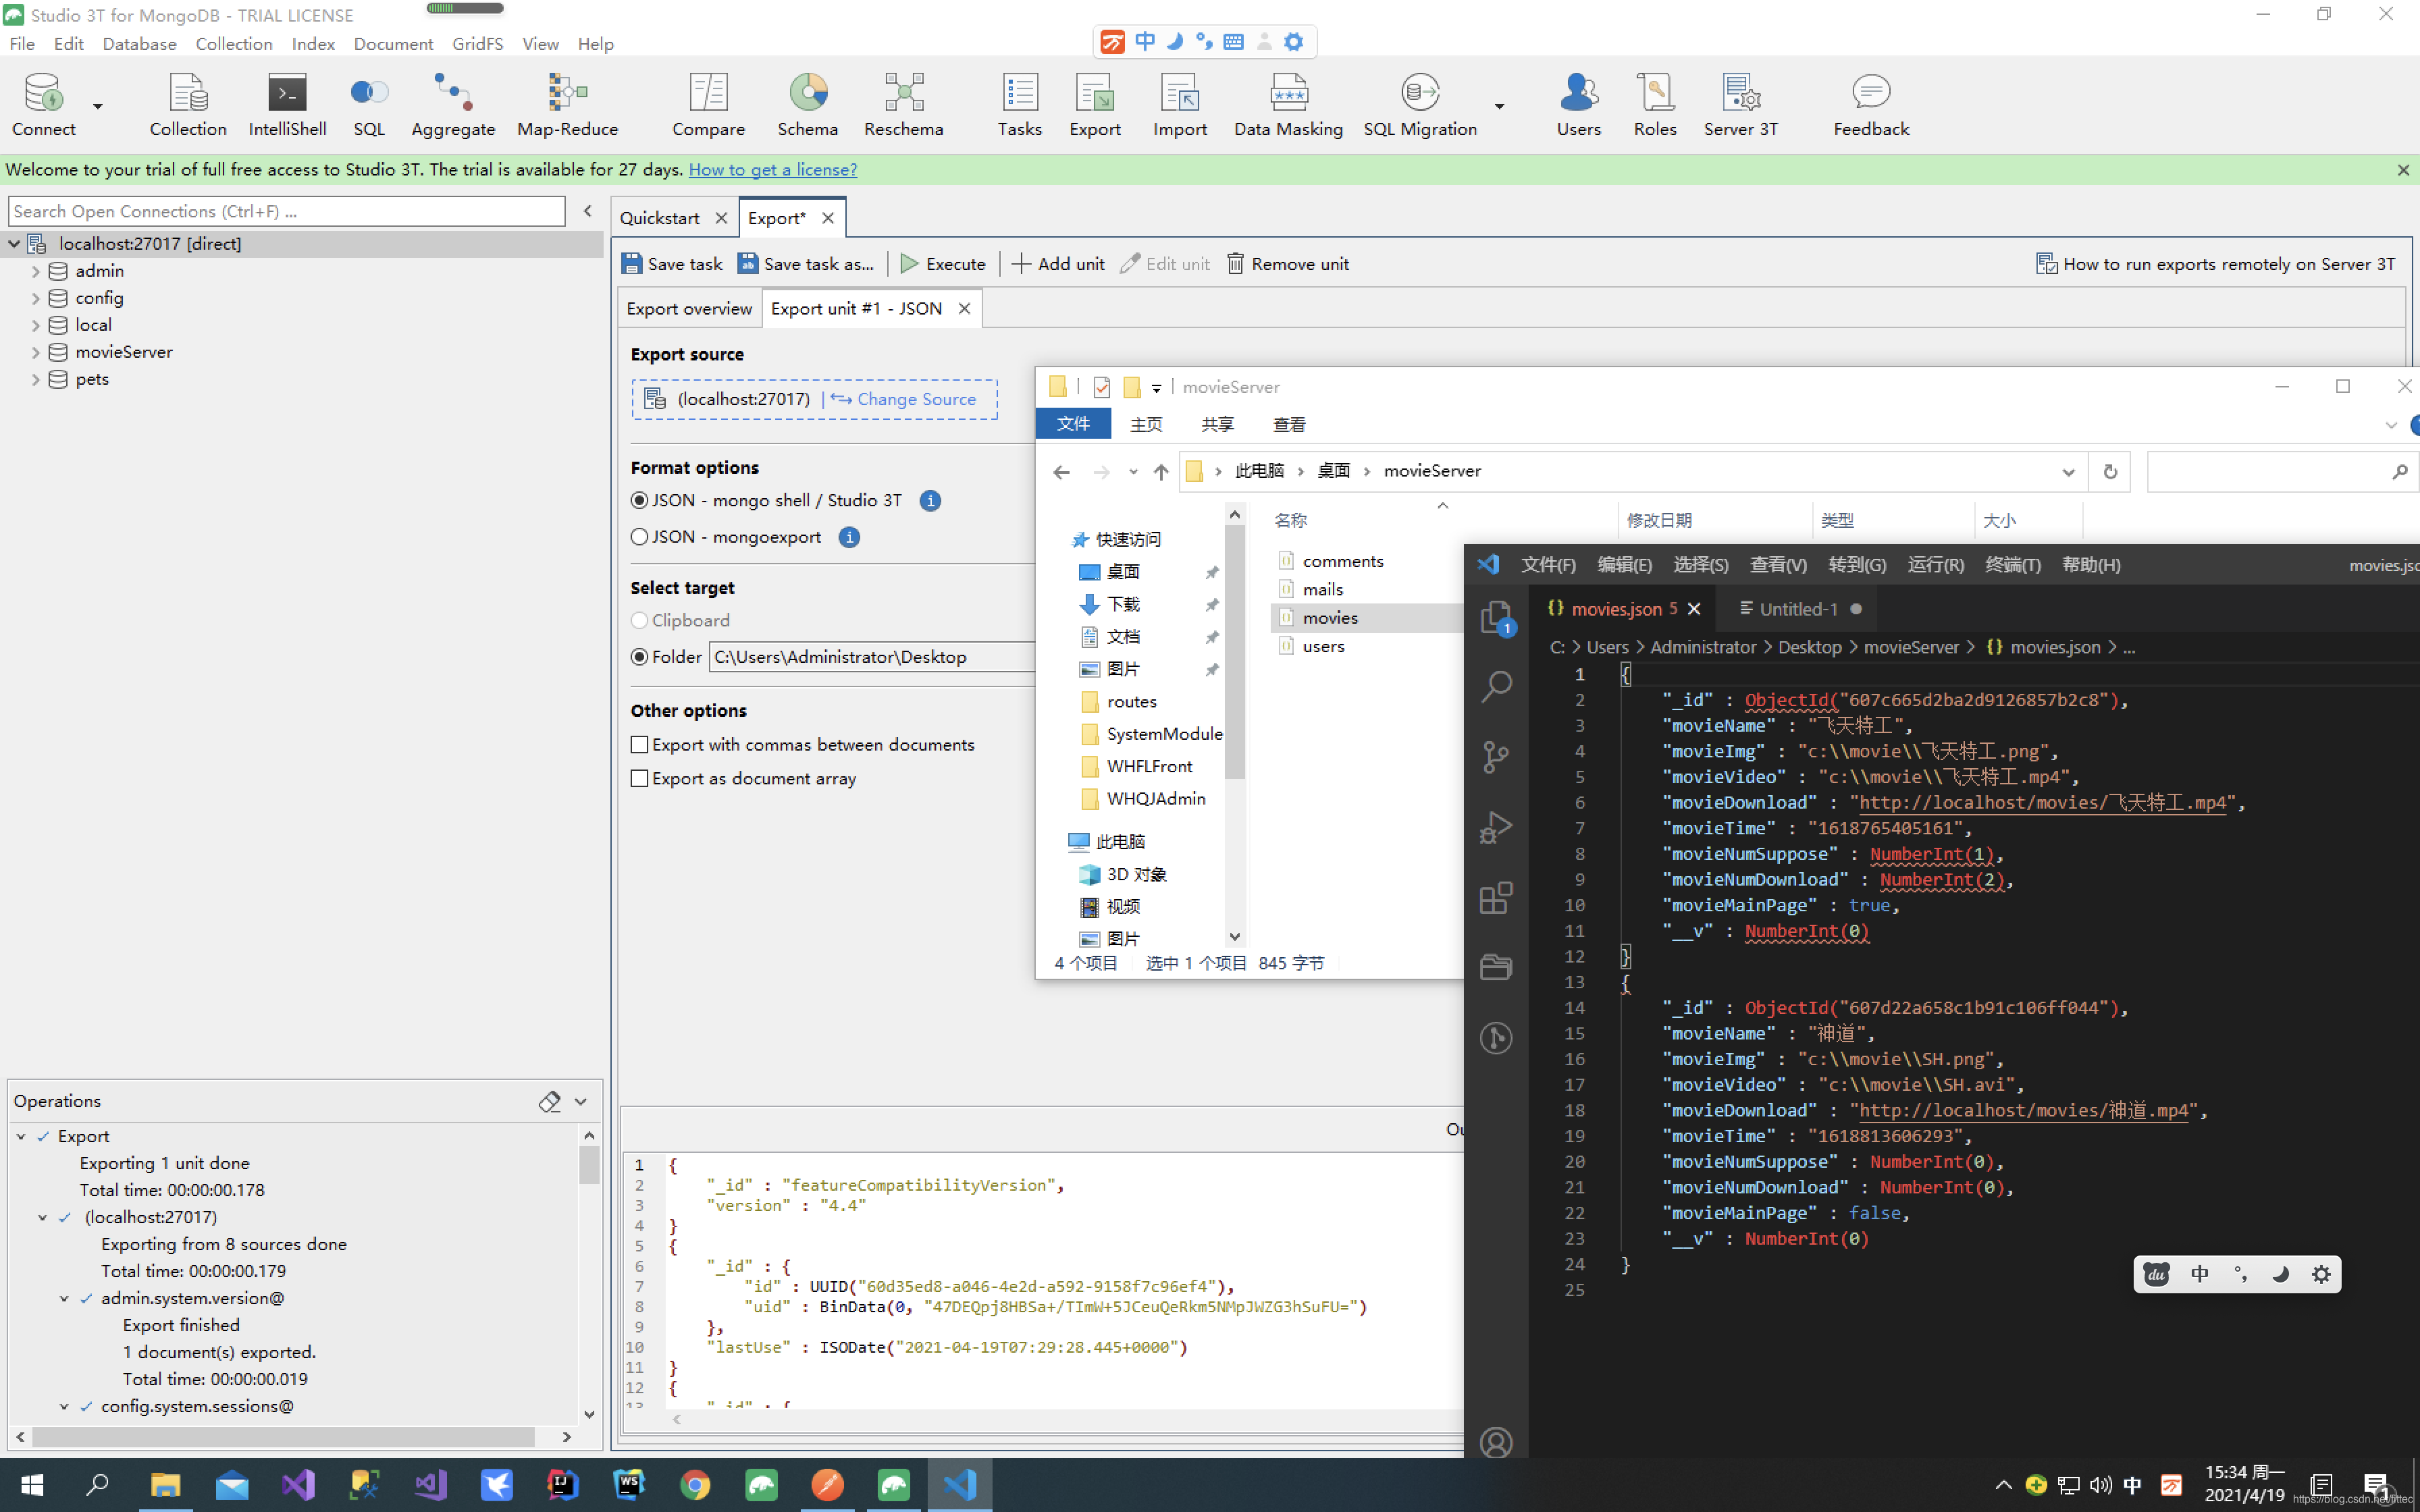
Task: Open the Users manager
Action: (x=1578, y=104)
